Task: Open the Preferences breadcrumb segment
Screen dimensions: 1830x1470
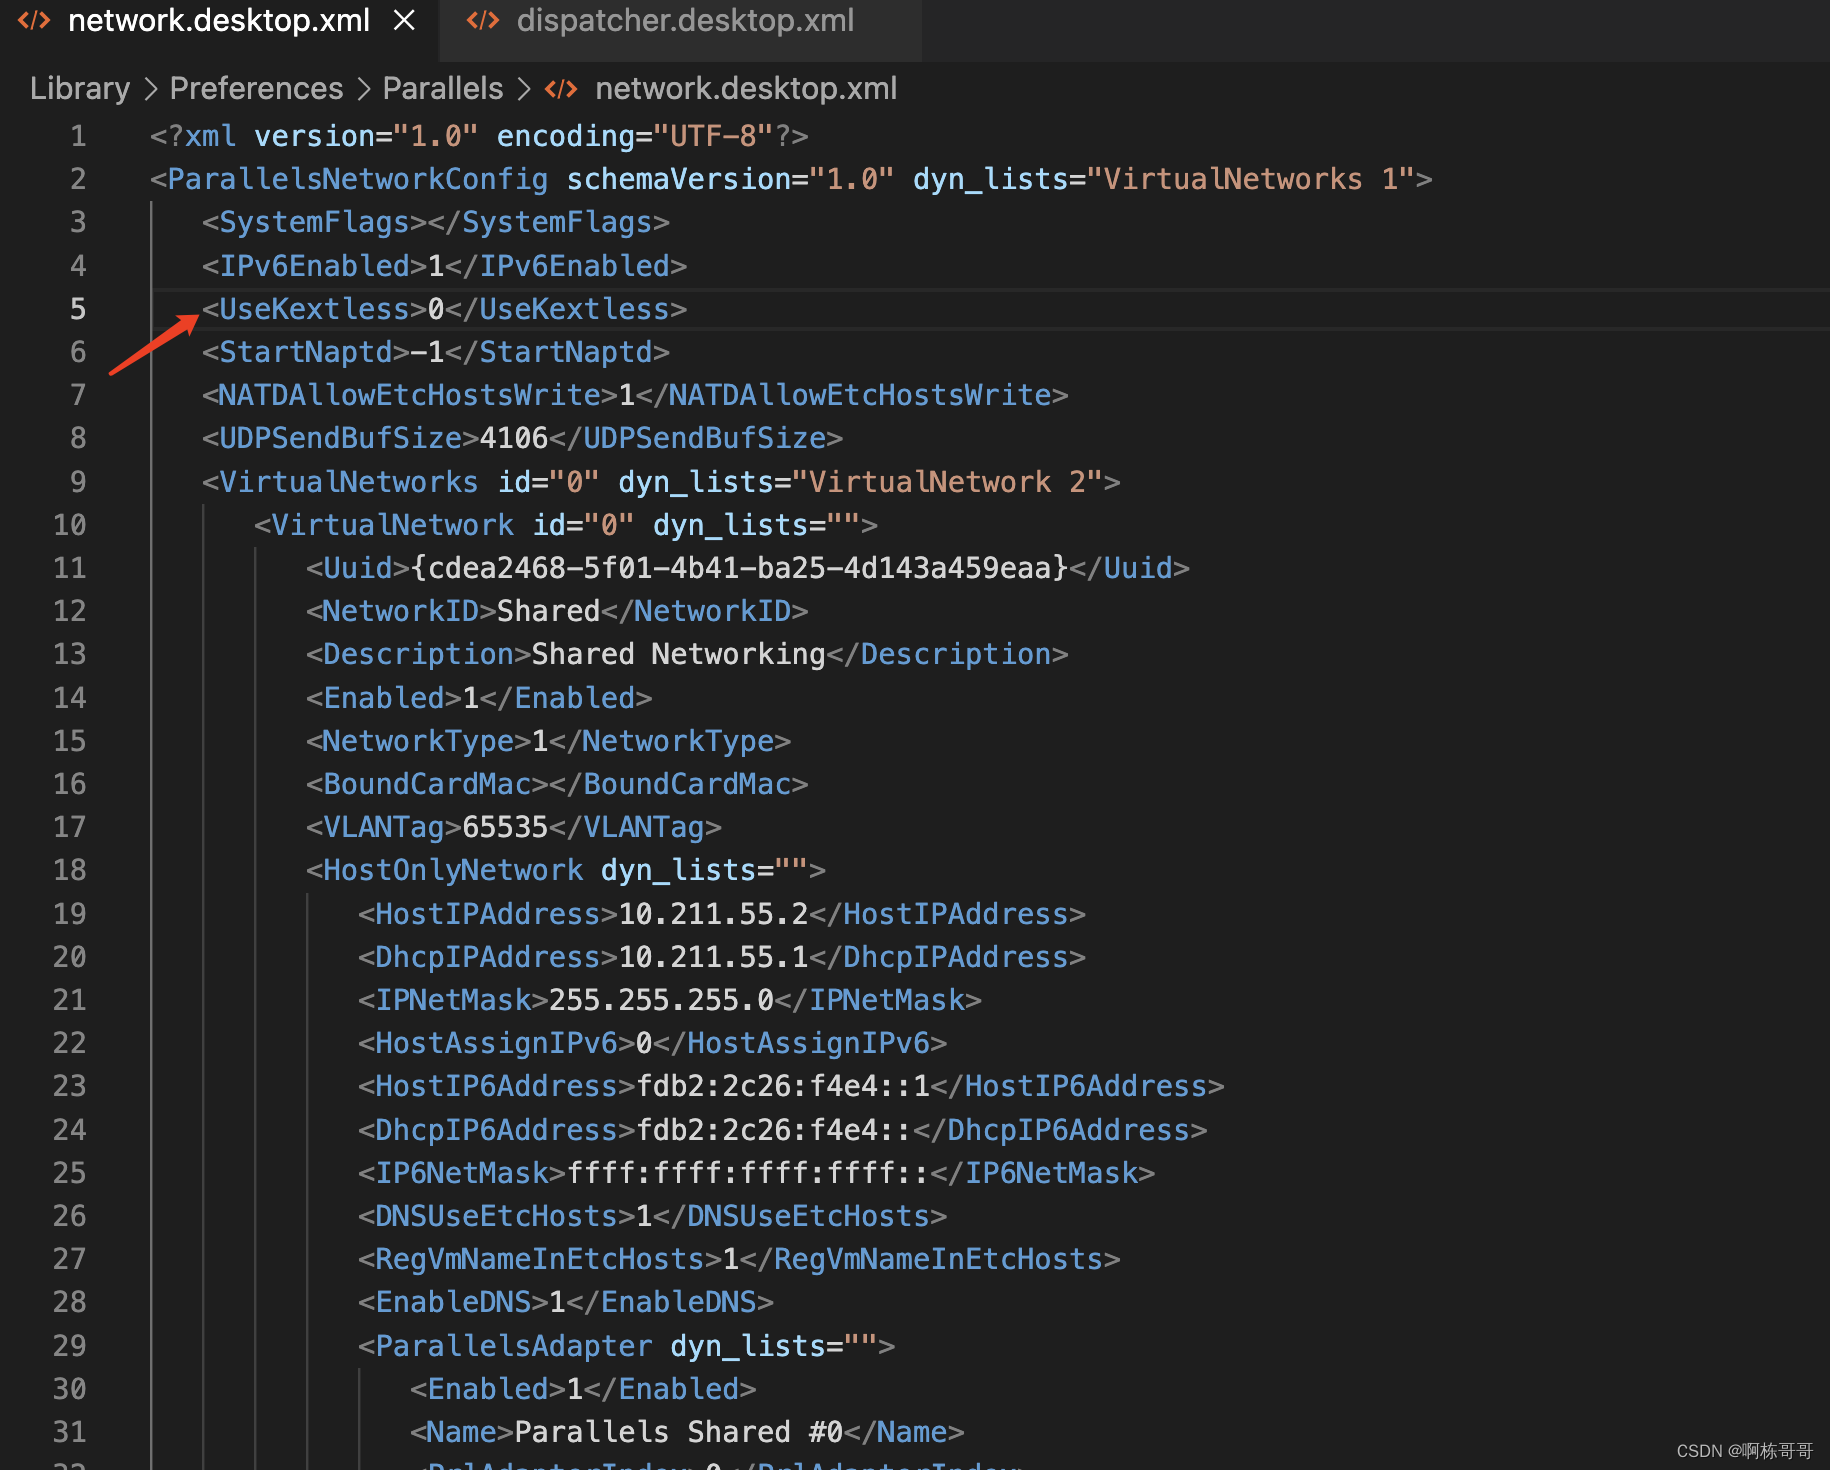Action: (256, 89)
